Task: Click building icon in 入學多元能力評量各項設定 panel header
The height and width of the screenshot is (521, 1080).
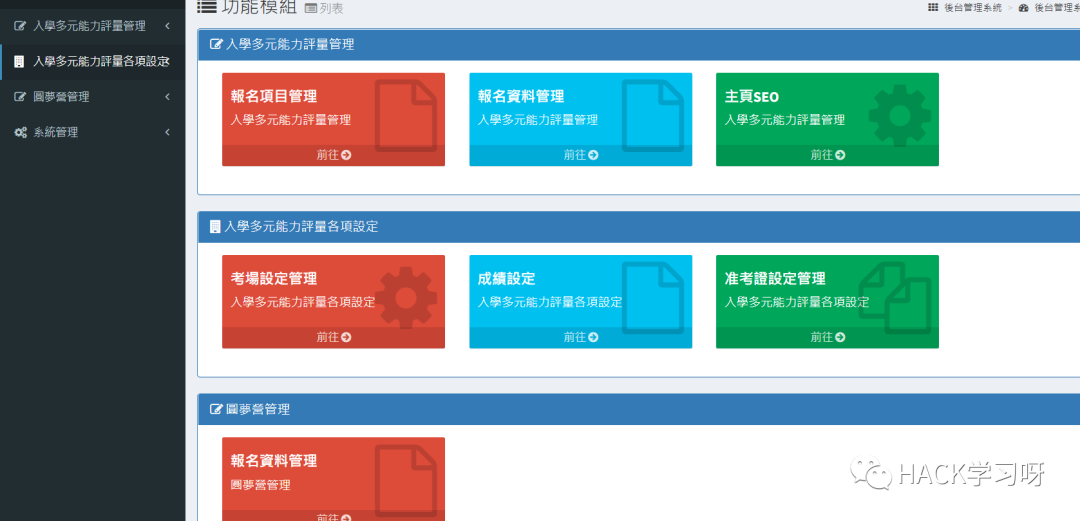Action: coord(215,227)
